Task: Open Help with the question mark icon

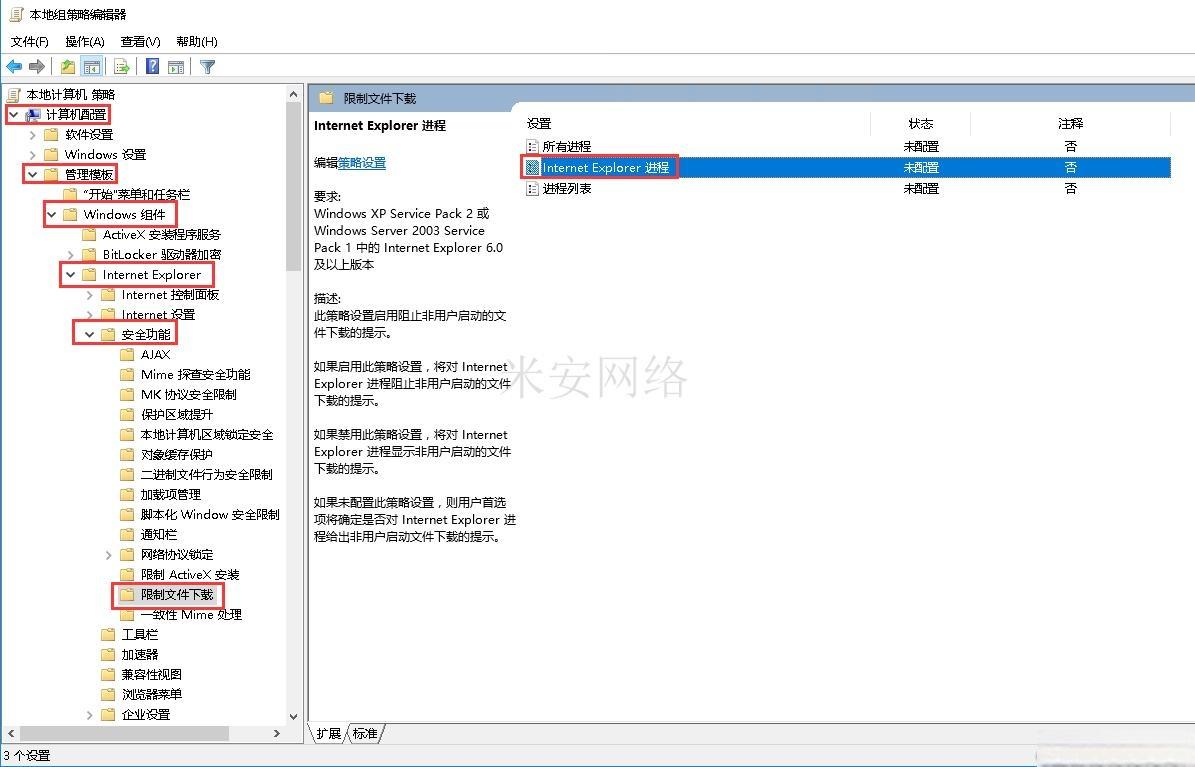Action: pyautogui.click(x=152, y=67)
